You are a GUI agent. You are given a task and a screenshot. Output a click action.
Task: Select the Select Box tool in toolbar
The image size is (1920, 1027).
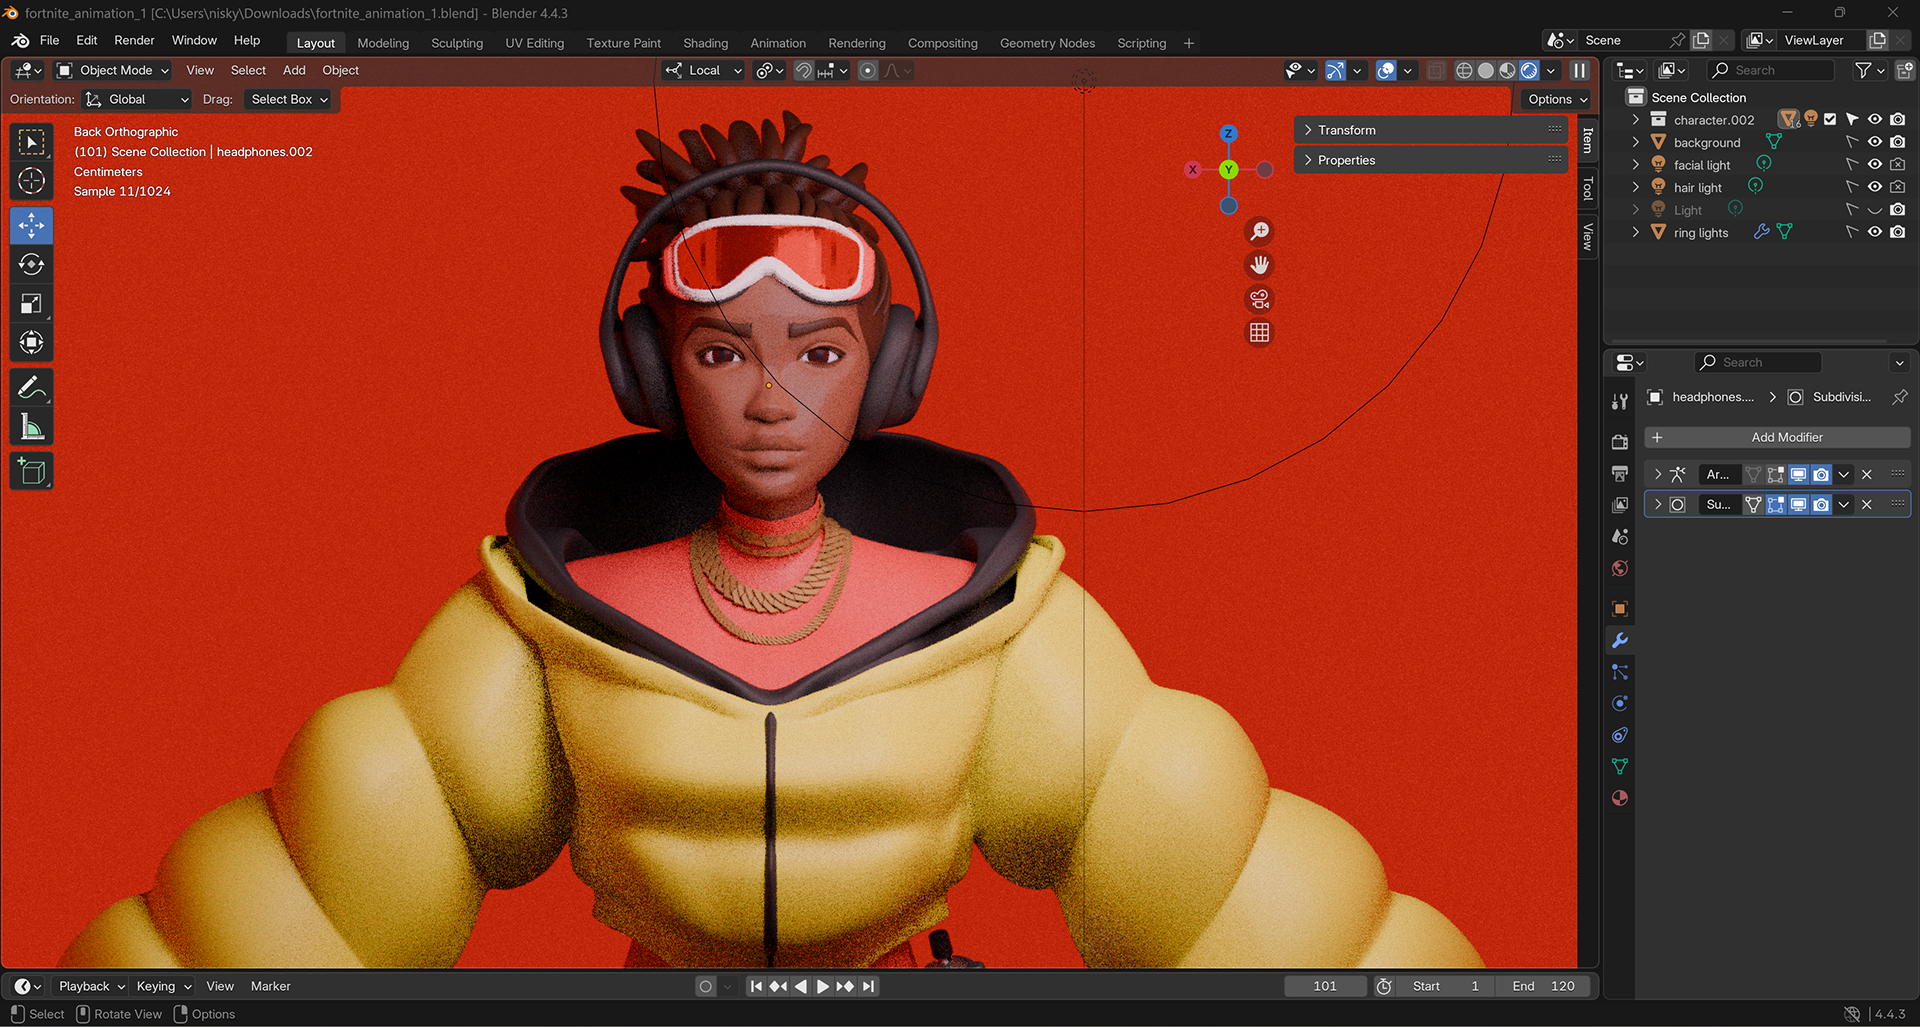coord(32,142)
